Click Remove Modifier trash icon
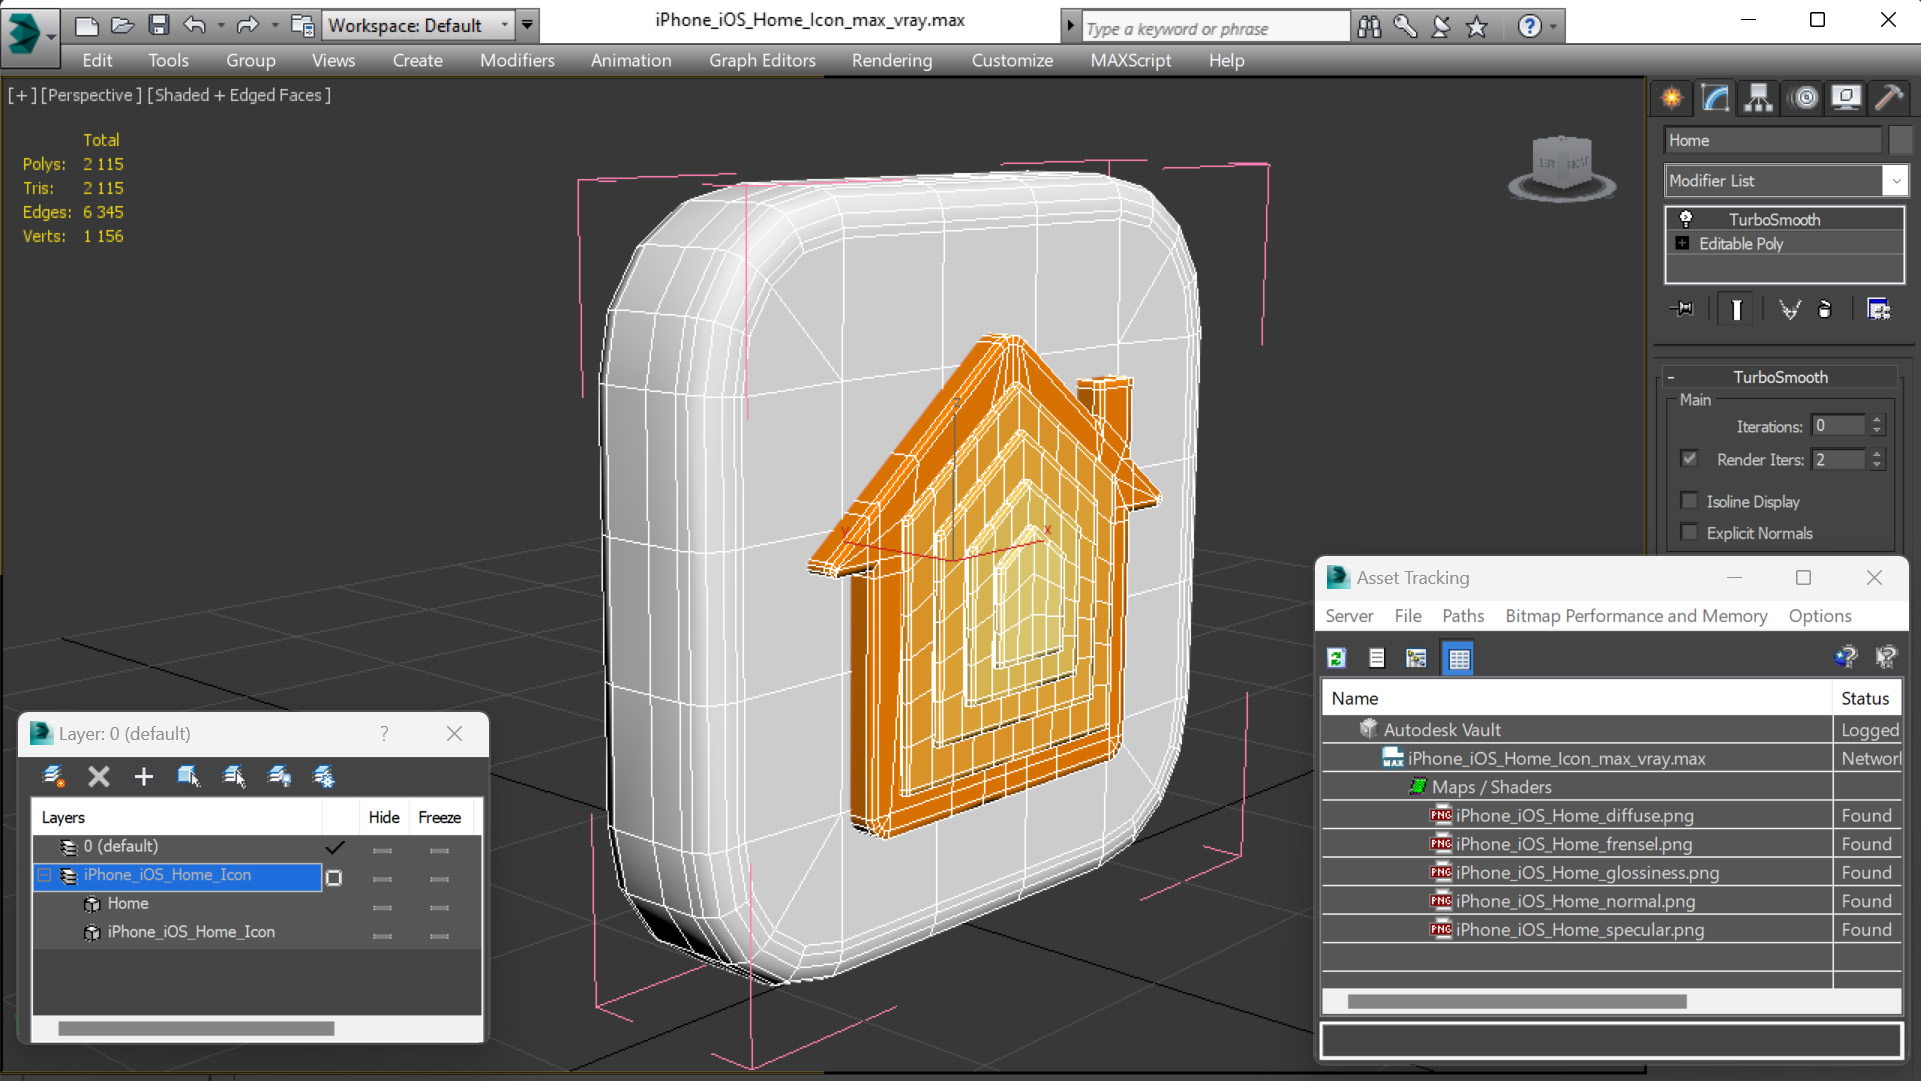This screenshot has height=1081, width=1921. pos(1825,309)
